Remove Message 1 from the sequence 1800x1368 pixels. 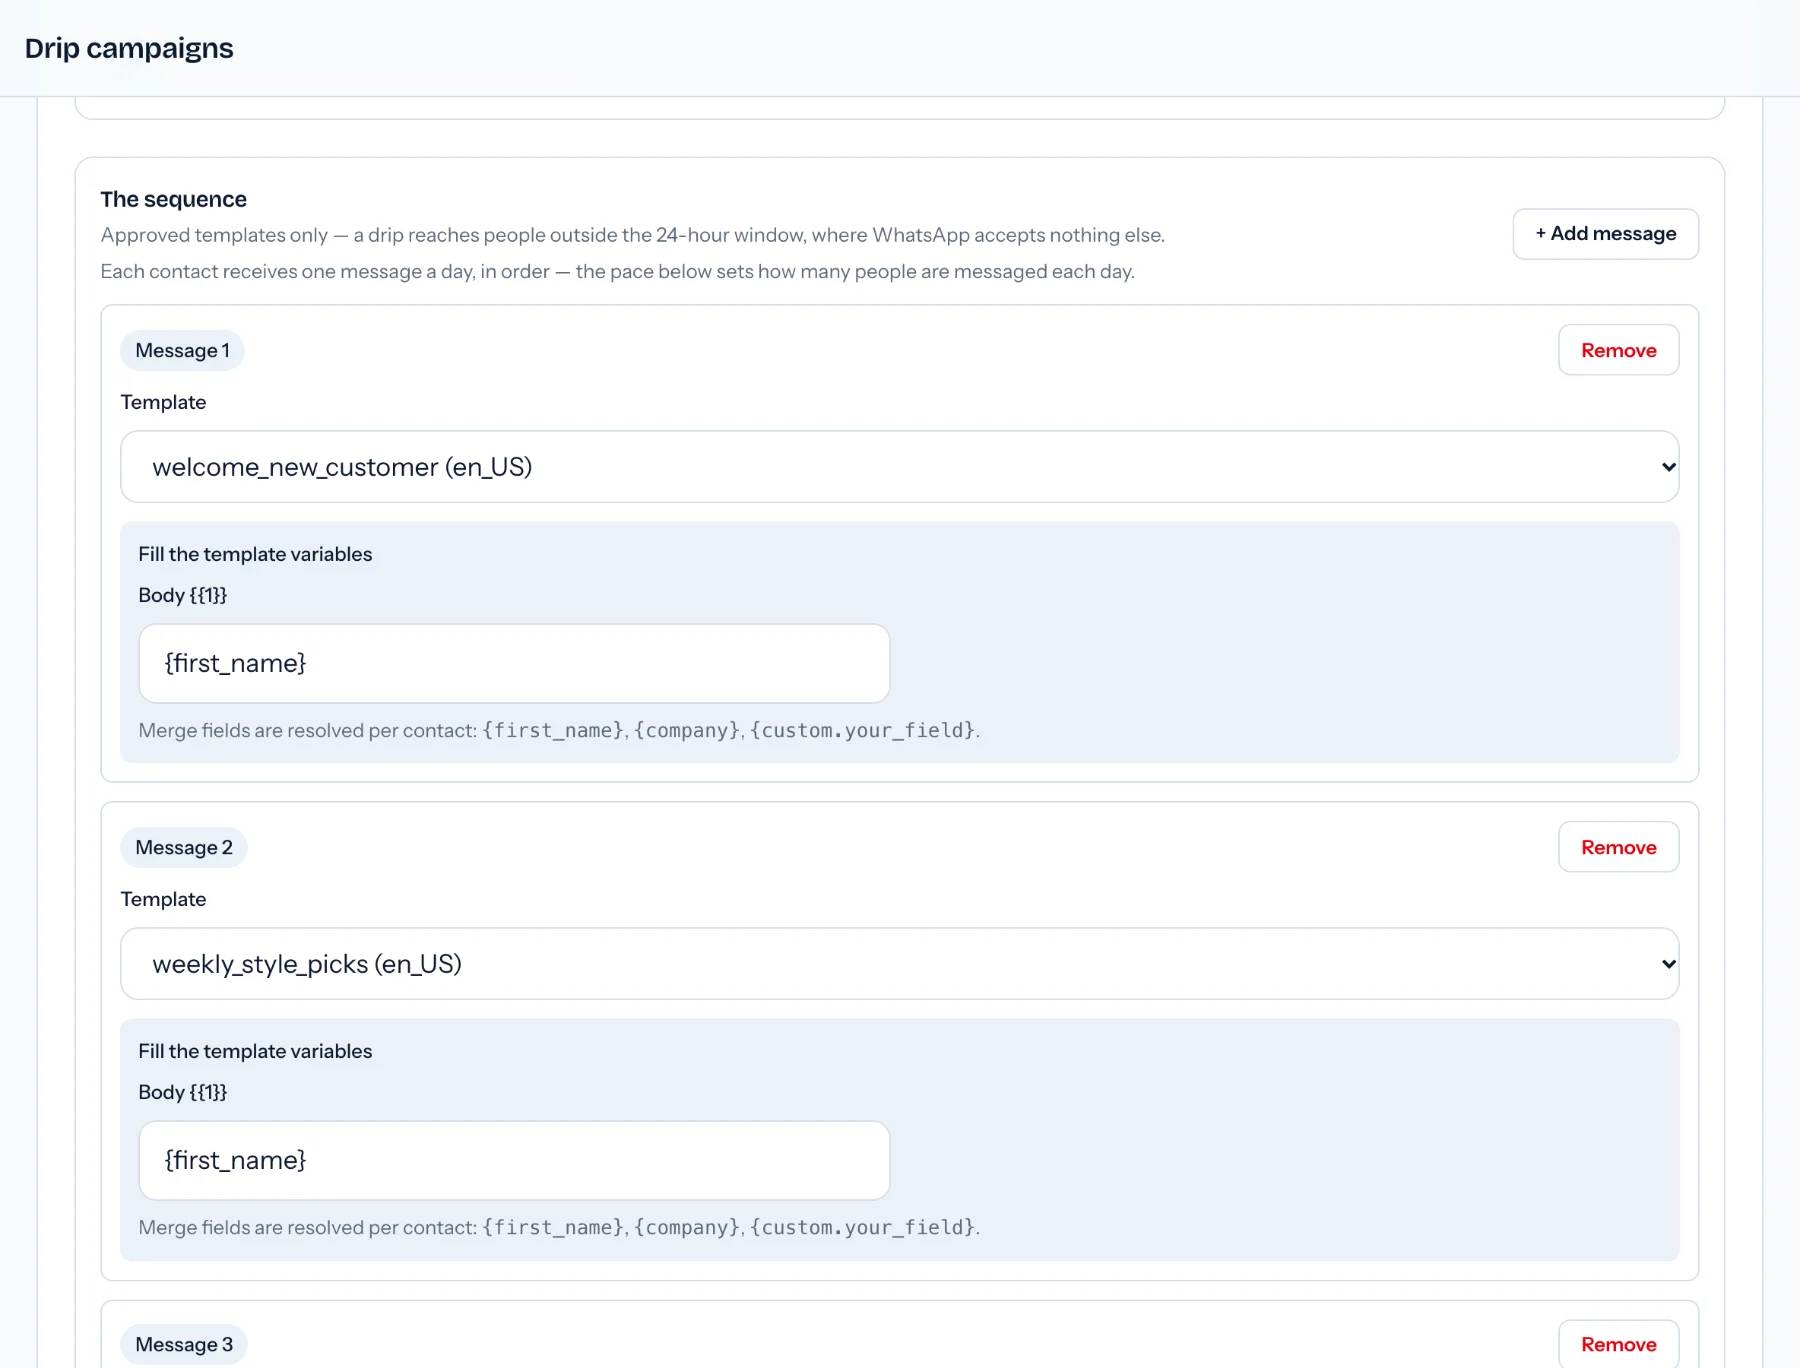tap(1618, 350)
